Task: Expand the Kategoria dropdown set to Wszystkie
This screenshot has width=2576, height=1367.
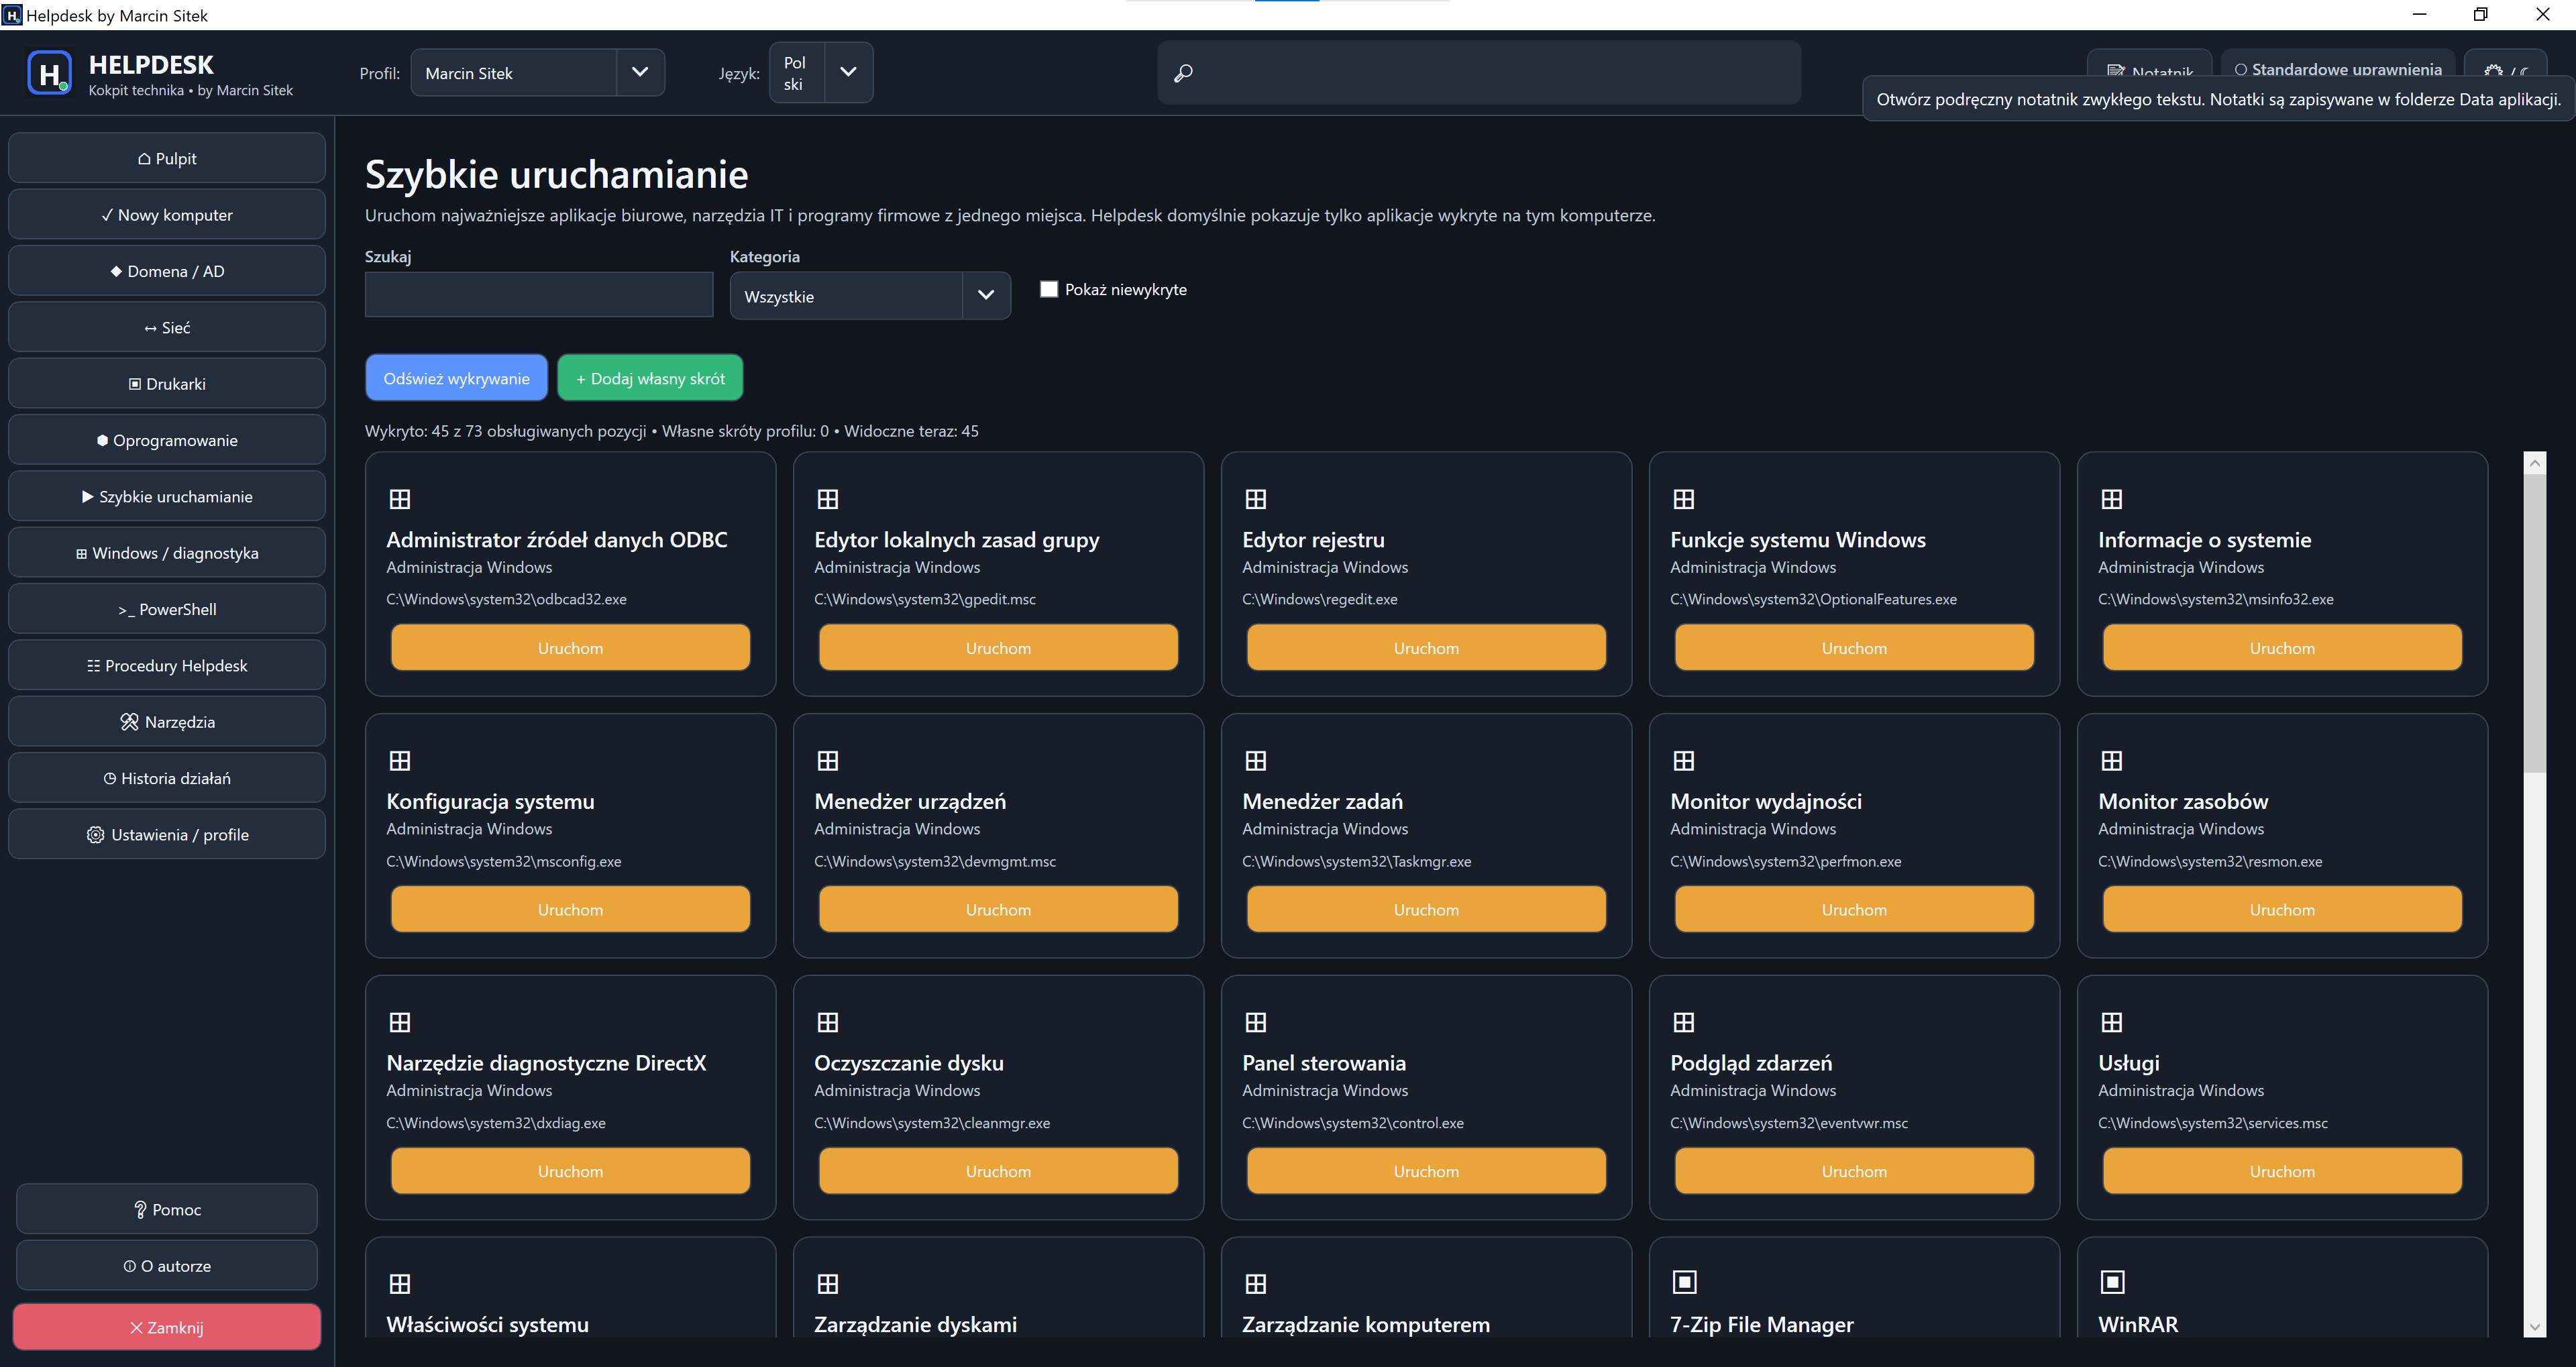Action: (870, 296)
